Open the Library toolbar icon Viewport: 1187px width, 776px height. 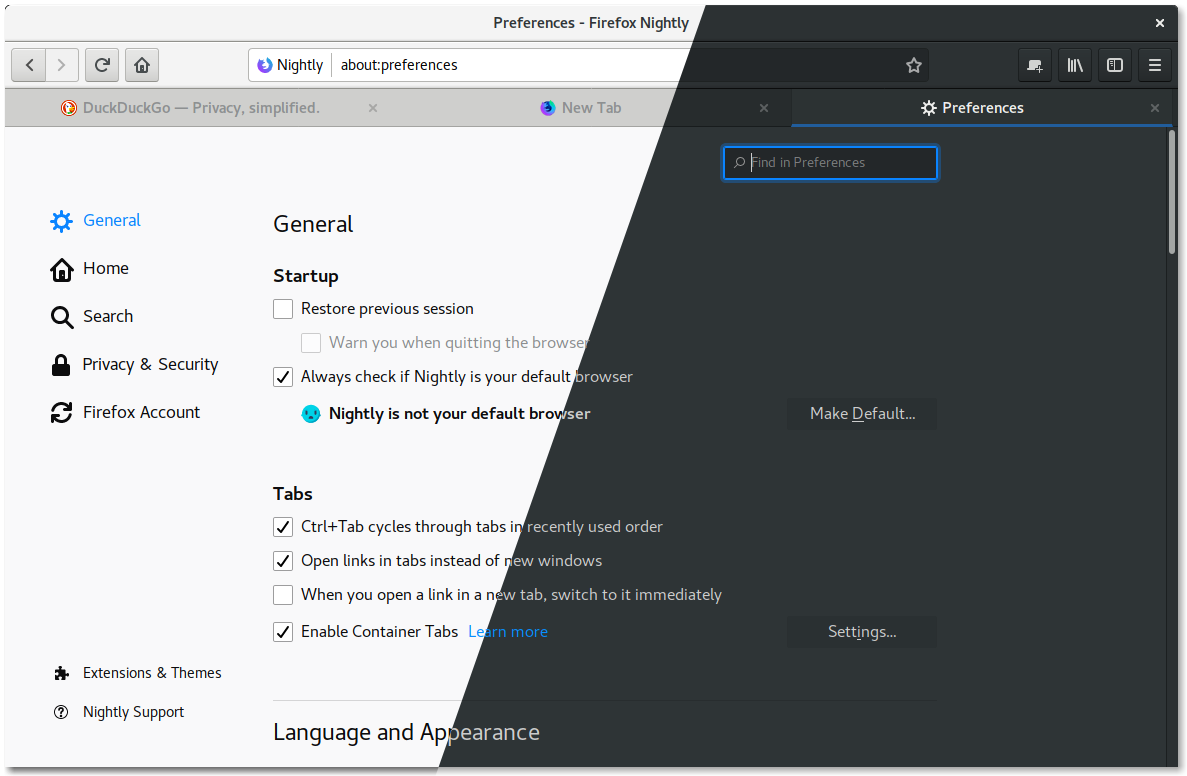point(1075,65)
